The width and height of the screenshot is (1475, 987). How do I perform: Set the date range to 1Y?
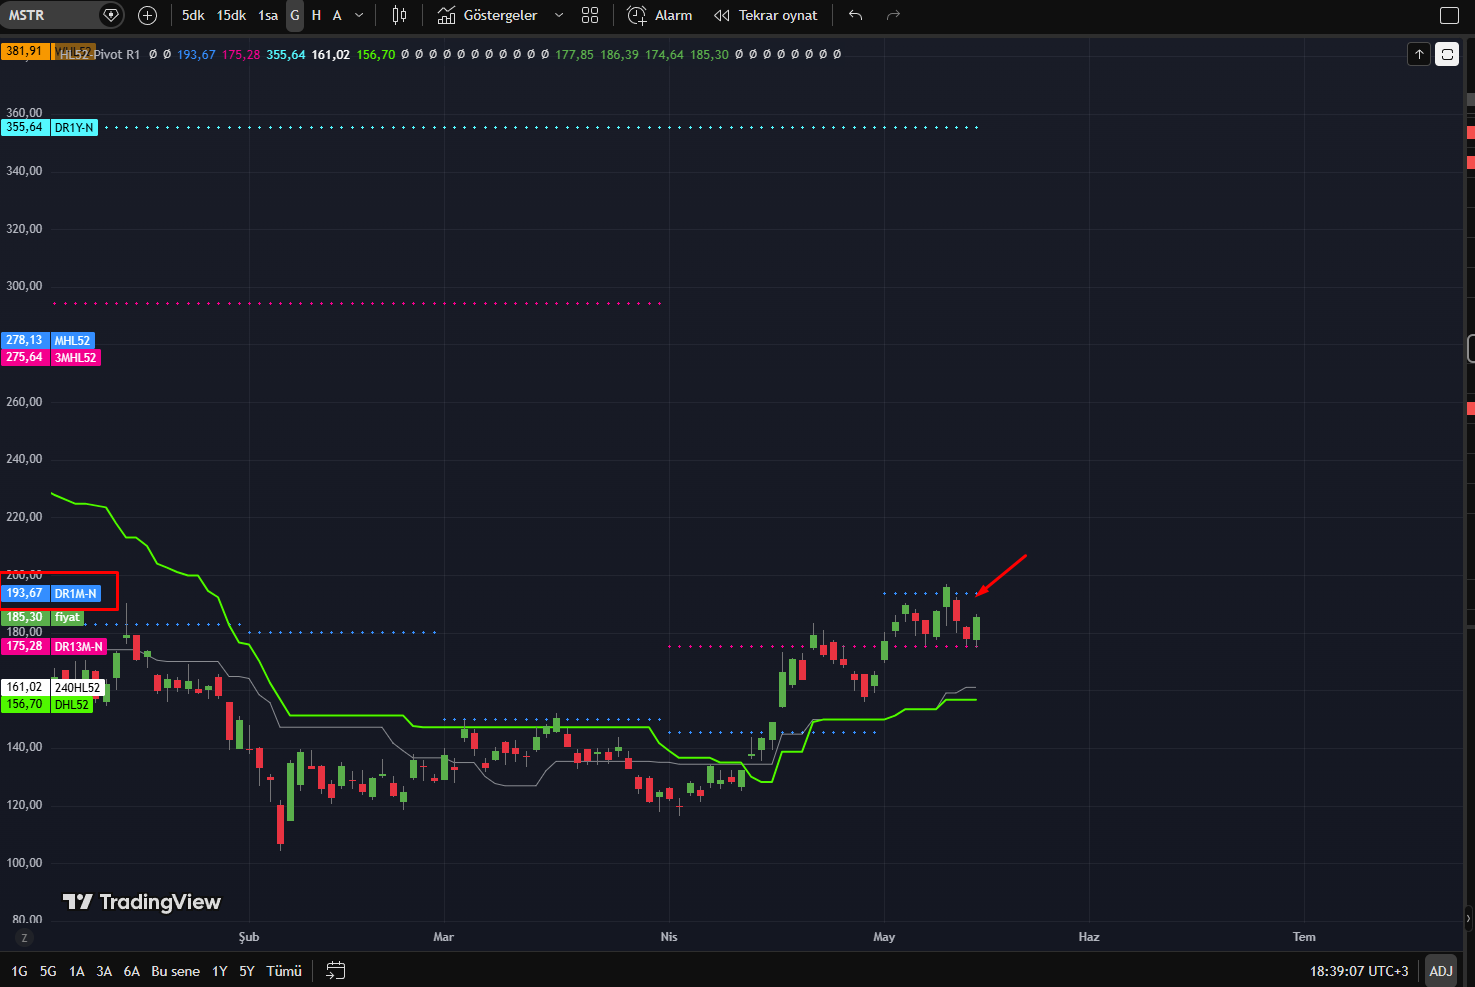click(220, 971)
